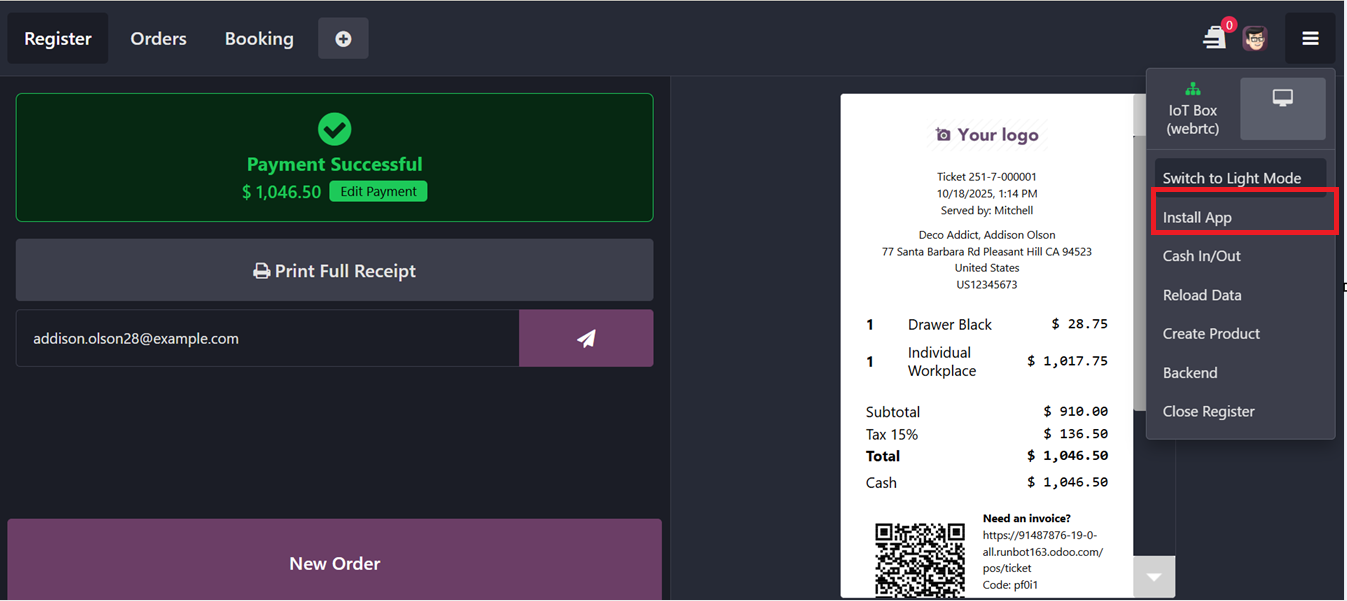
Task: Click 'Individual Workplace' line on receipt
Action: pos(987,361)
